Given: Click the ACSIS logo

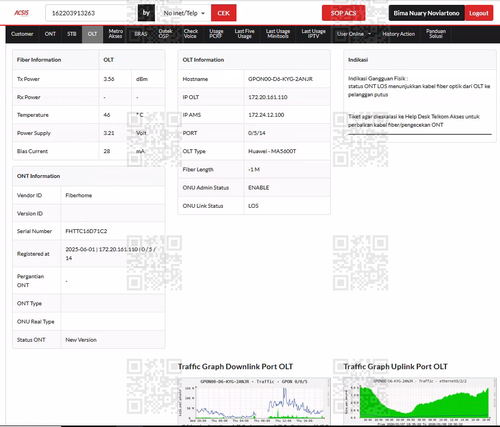Looking at the screenshot, I should click(21, 13).
